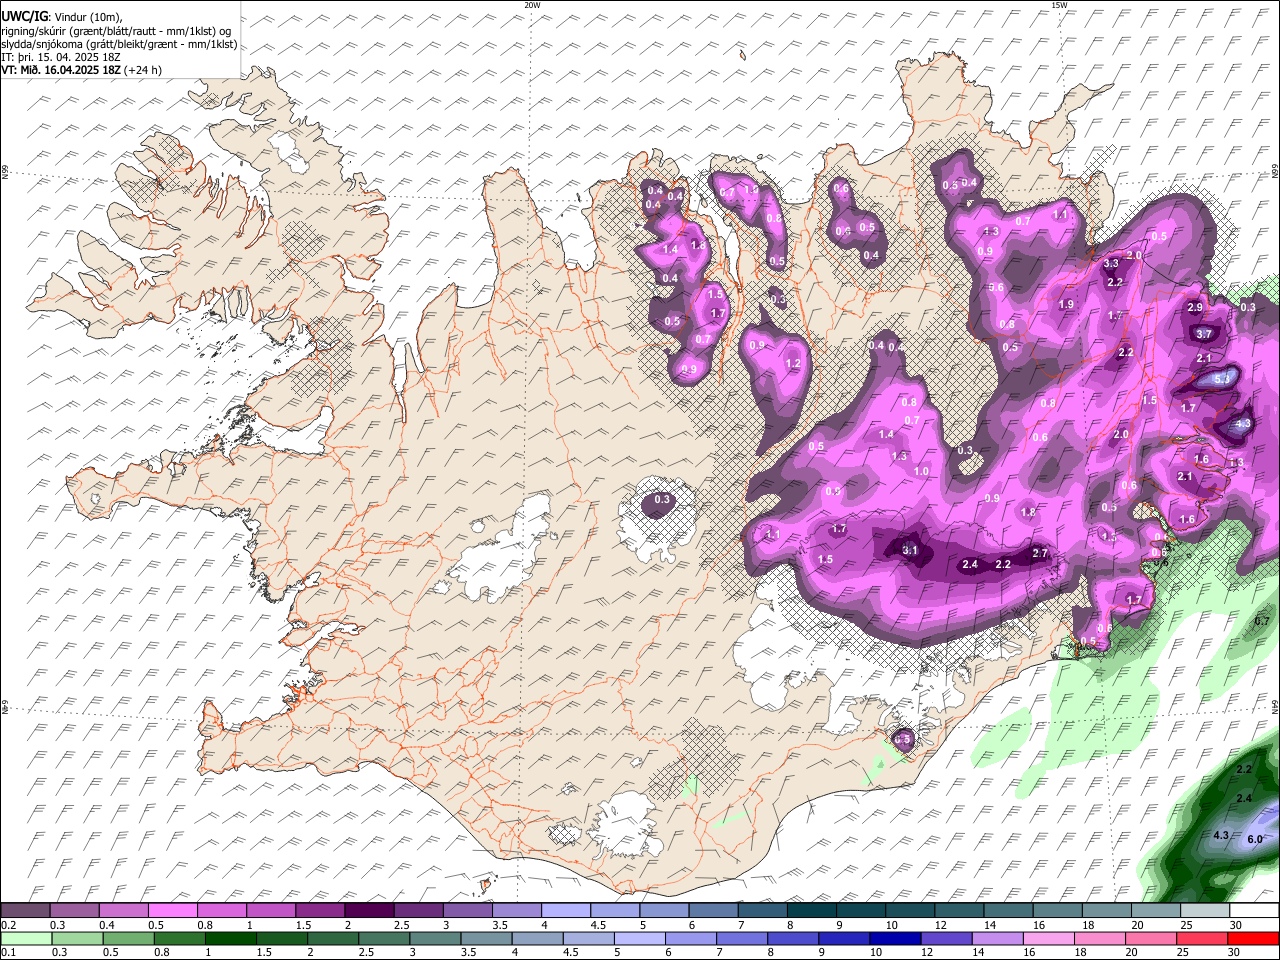Click the 2.9 snowfall value on the map
The width and height of the screenshot is (1280, 960).
click(1195, 307)
